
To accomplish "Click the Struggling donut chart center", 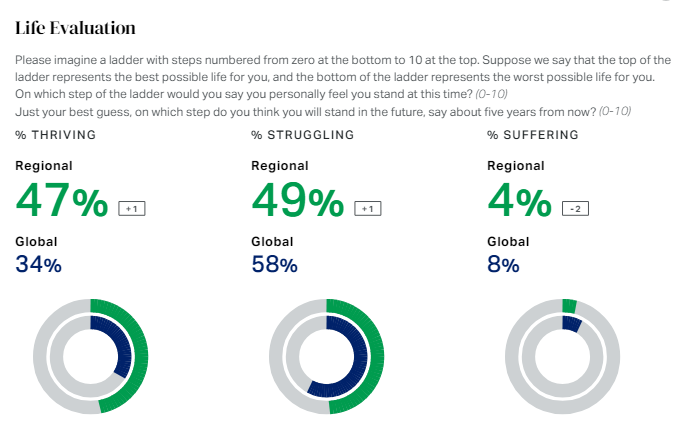I will click(x=326, y=357).
